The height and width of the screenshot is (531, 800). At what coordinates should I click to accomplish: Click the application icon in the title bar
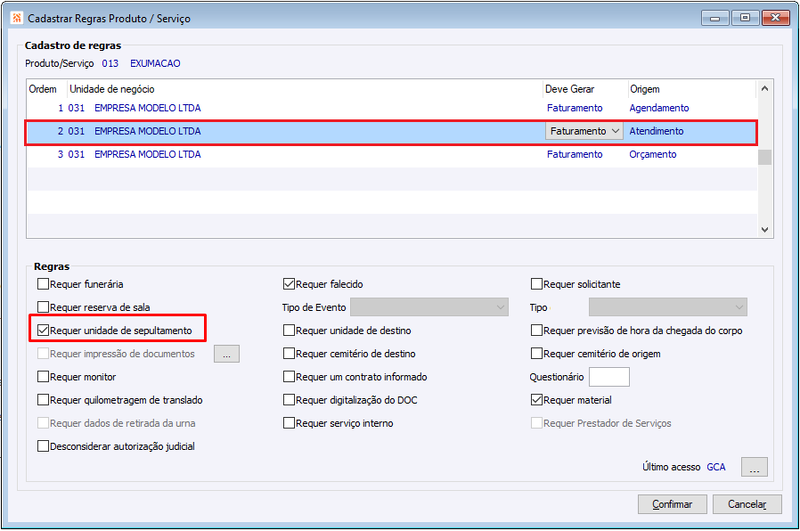(x=16, y=18)
